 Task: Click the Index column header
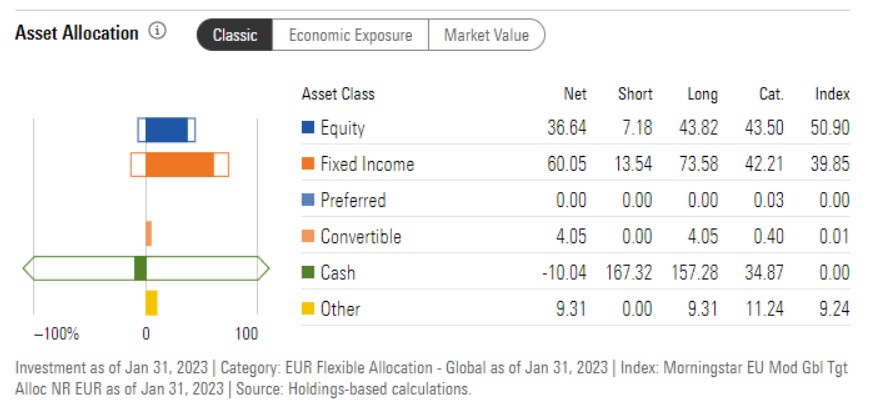click(832, 94)
